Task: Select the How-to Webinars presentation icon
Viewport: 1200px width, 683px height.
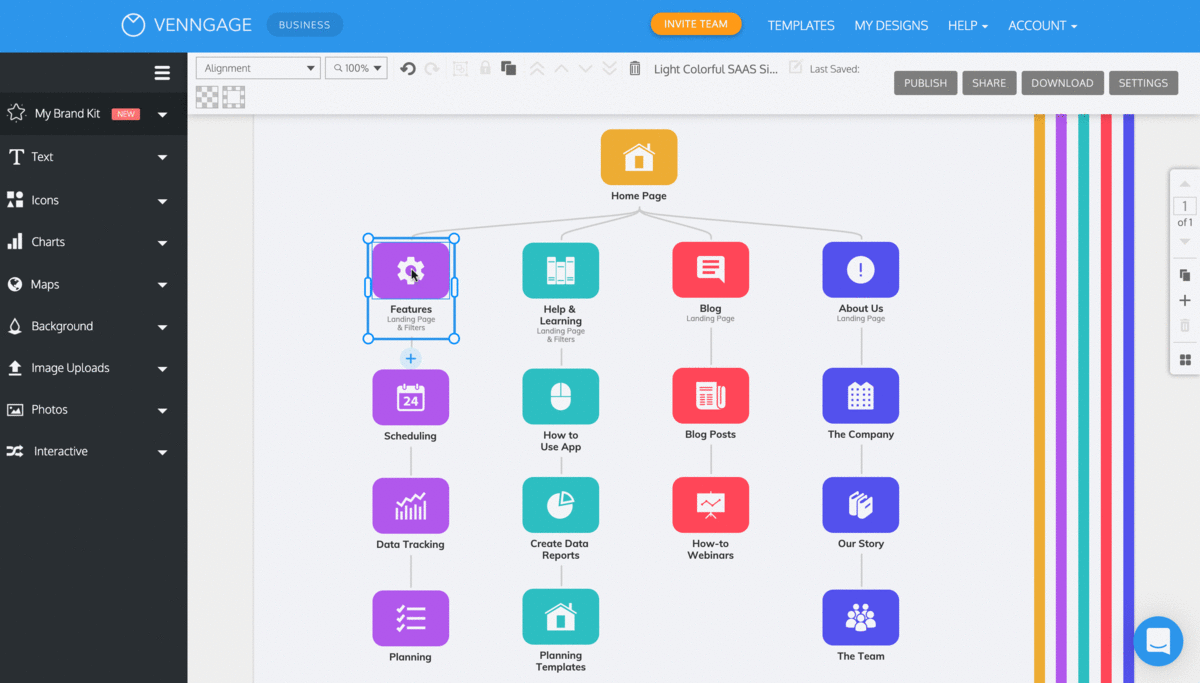Action: pyautogui.click(x=711, y=505)
